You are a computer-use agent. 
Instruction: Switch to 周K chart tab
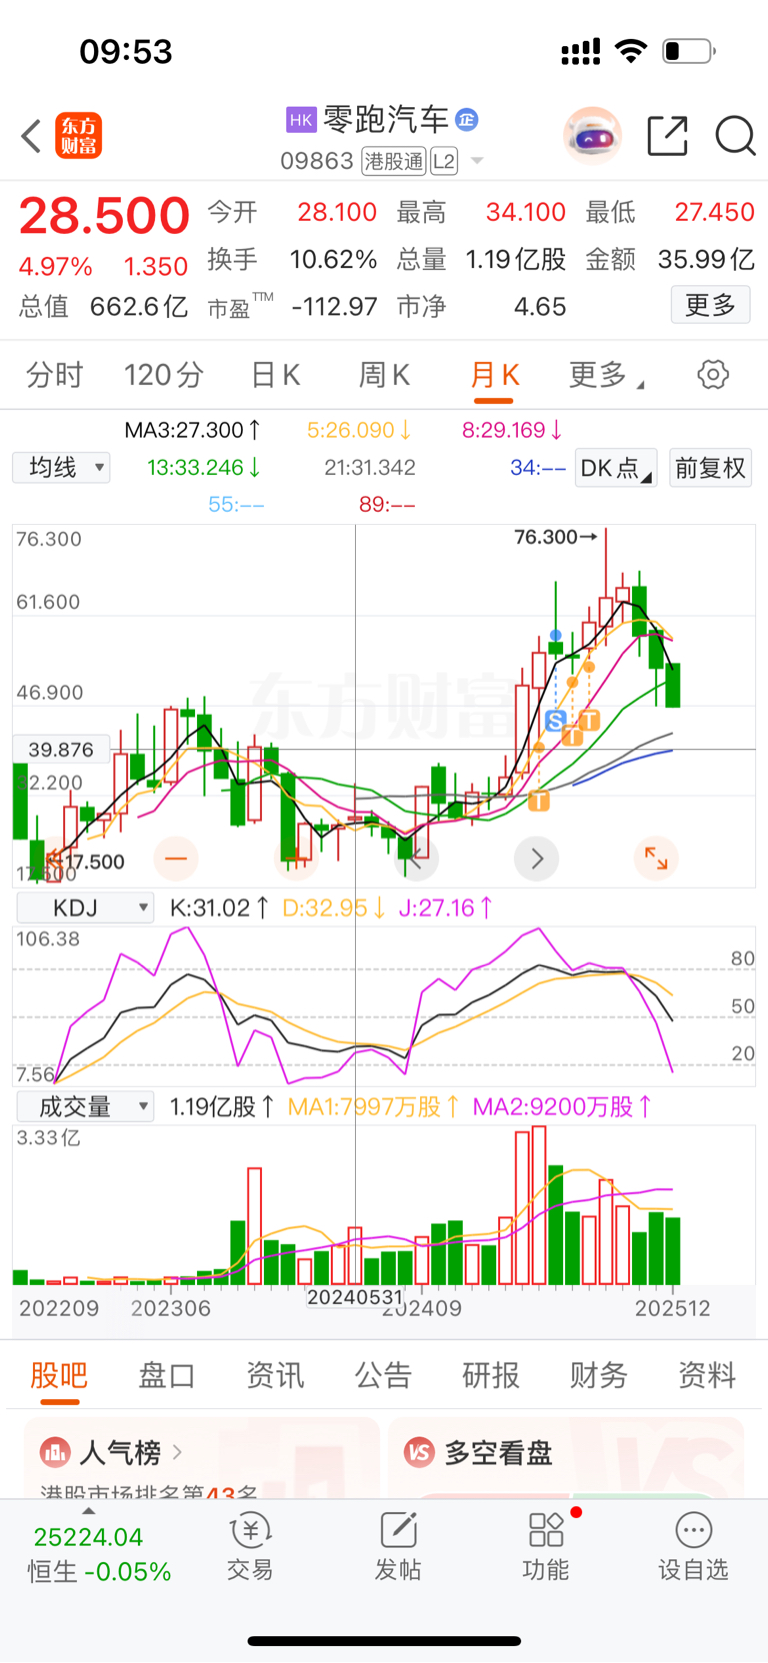tap(384, 375)
